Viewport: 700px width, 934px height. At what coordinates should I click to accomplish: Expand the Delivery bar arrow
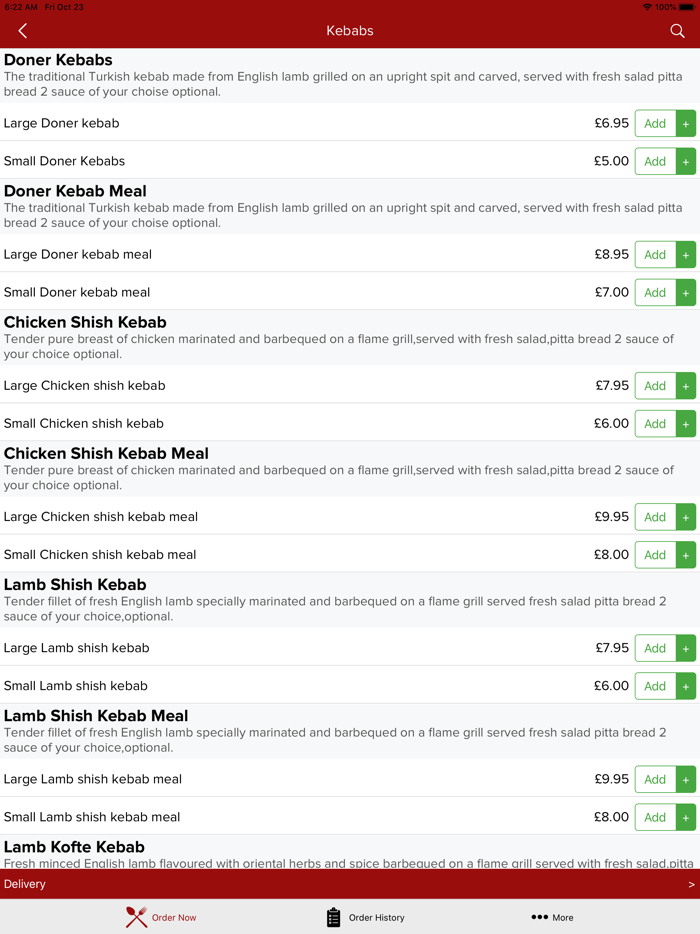click(691, 884)
